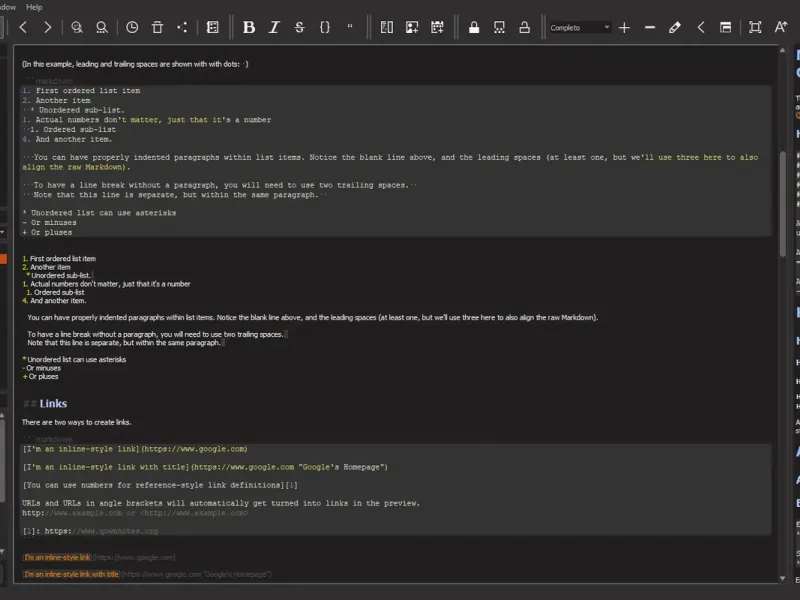
Task: Click the proportional-font "2. Another item" line
Action: click(x=46, y=267)
